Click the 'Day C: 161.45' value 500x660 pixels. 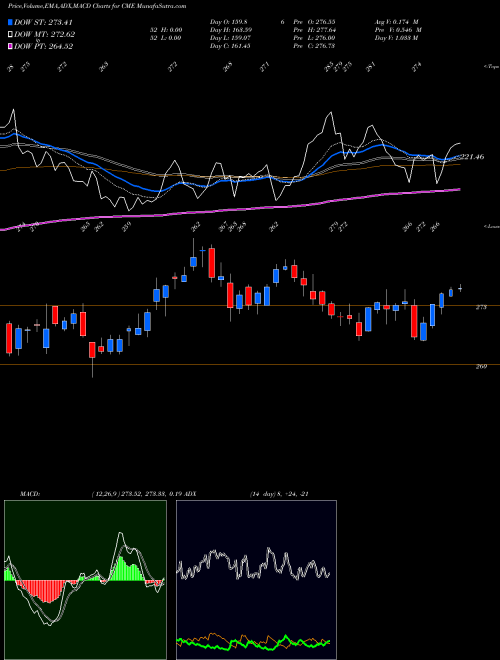230,46
